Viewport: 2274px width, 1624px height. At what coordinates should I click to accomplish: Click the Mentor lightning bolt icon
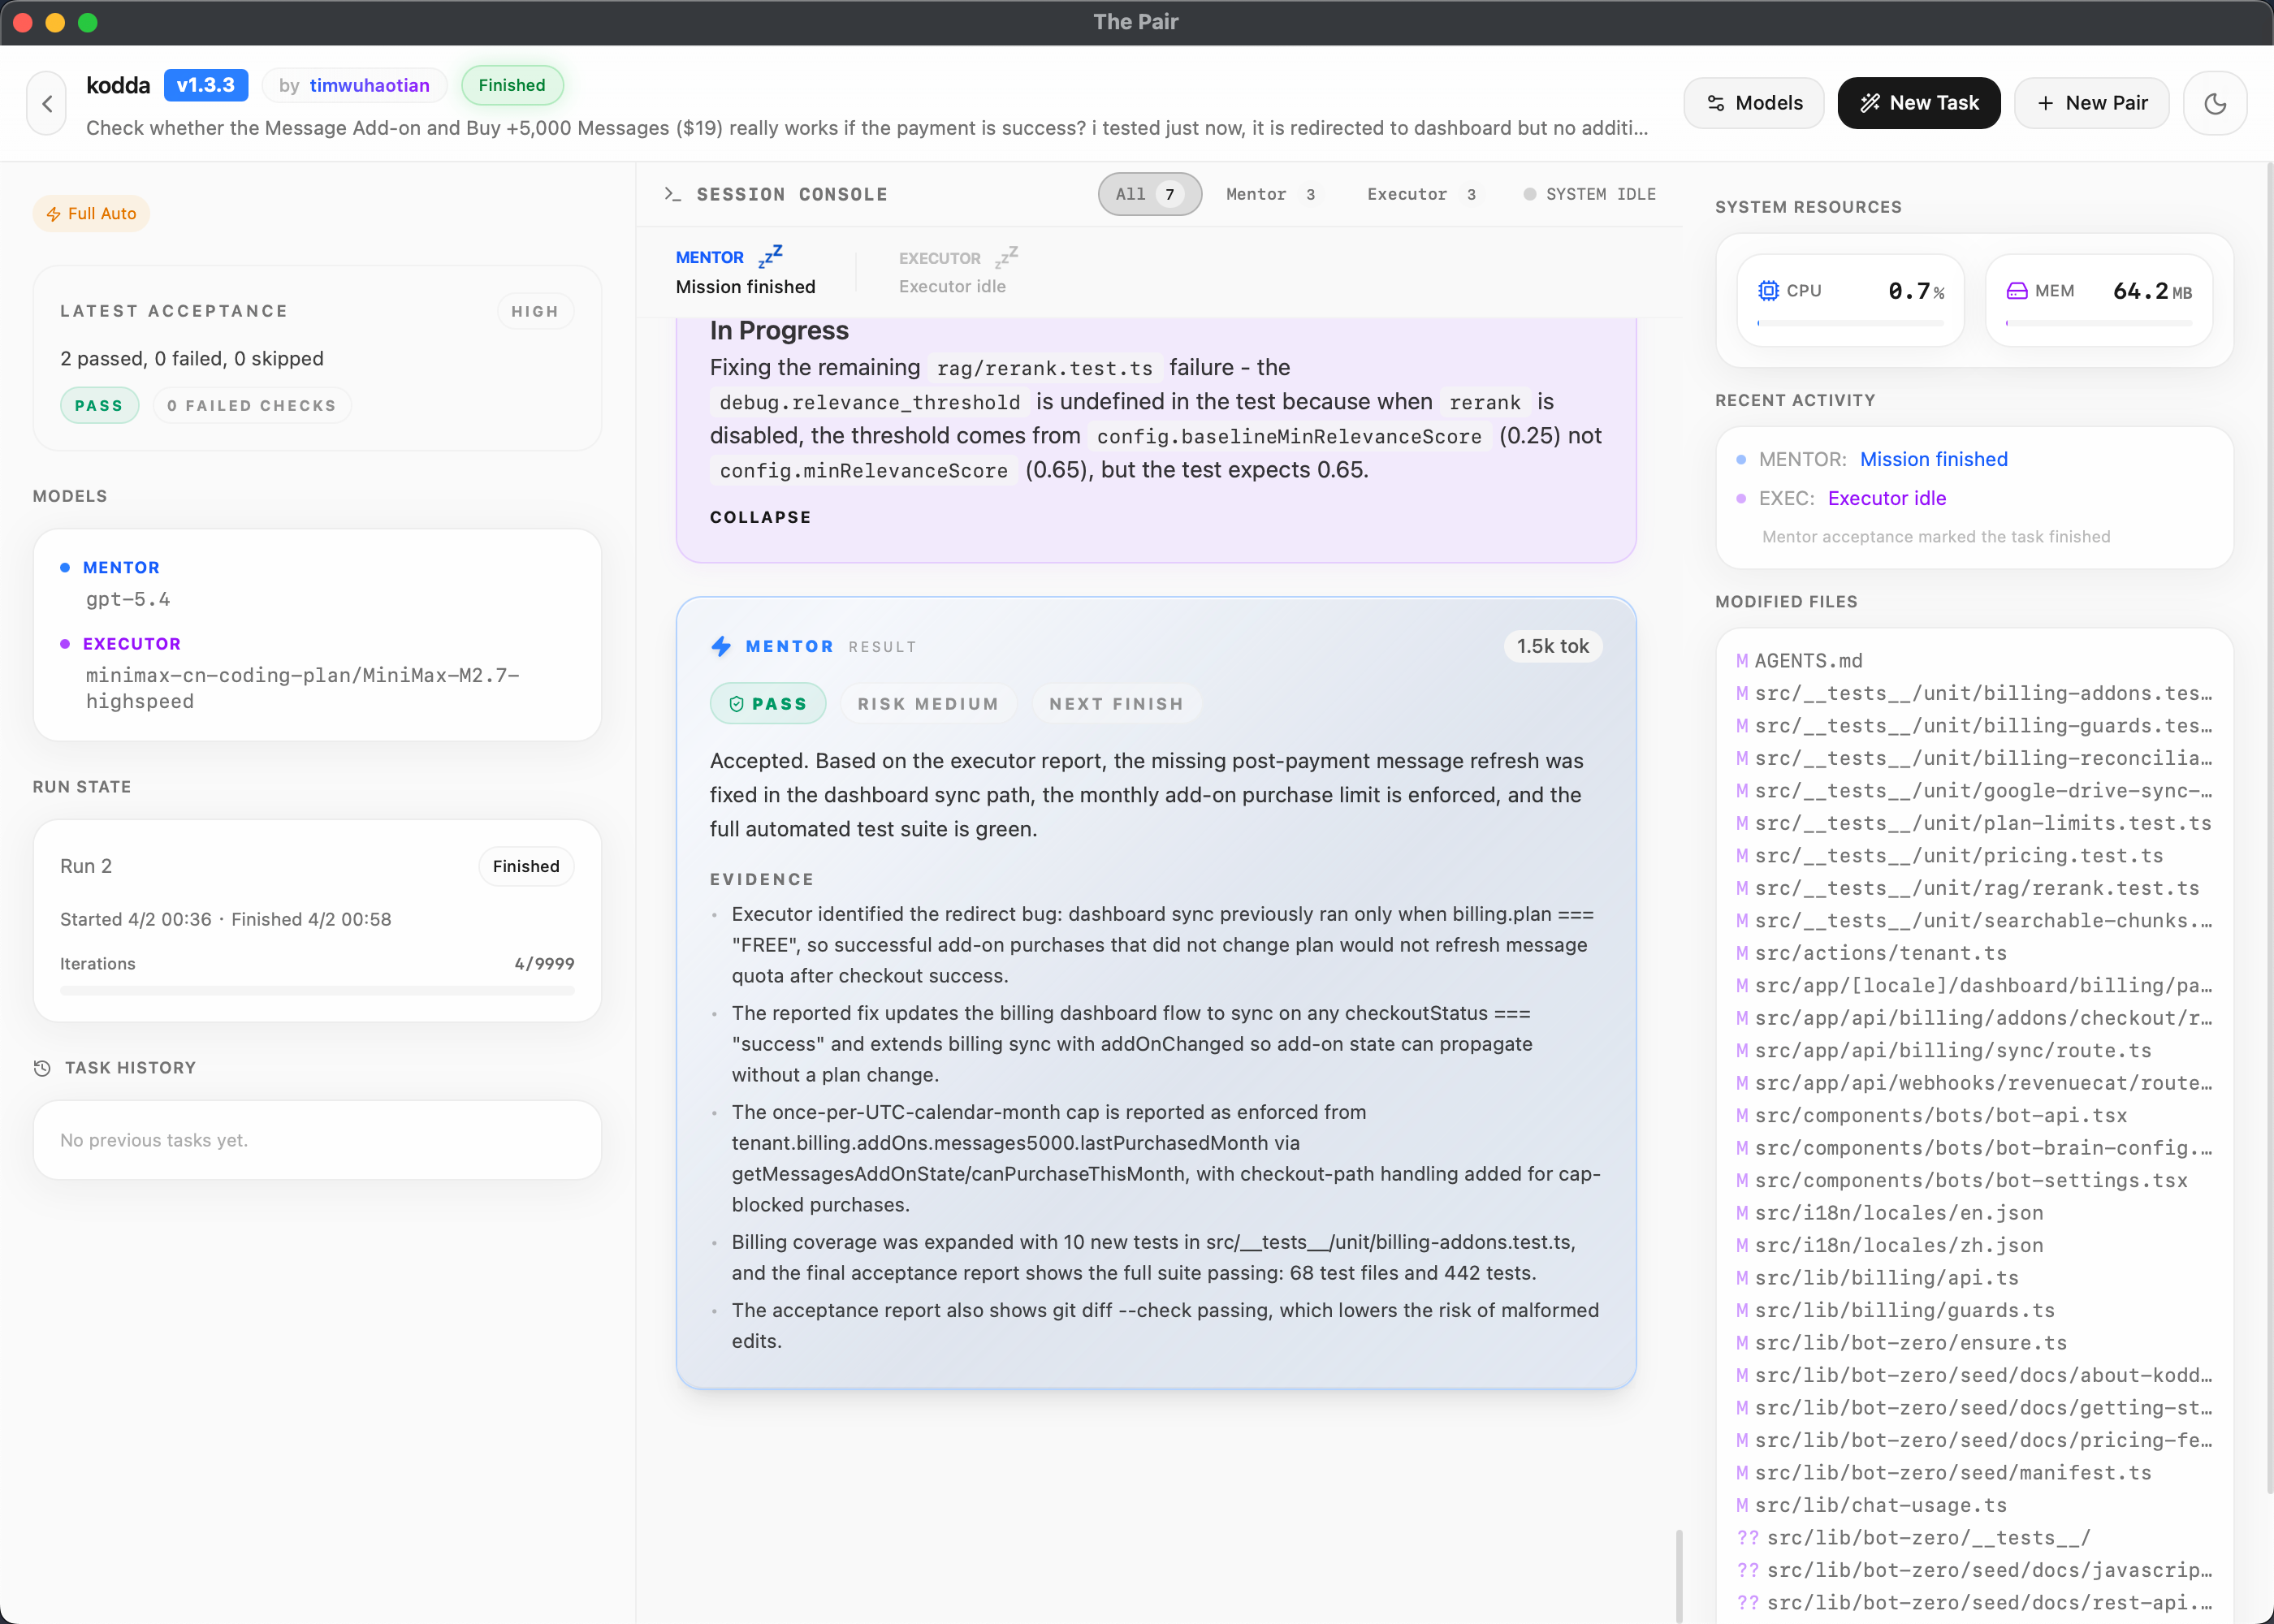coord(721,646)
